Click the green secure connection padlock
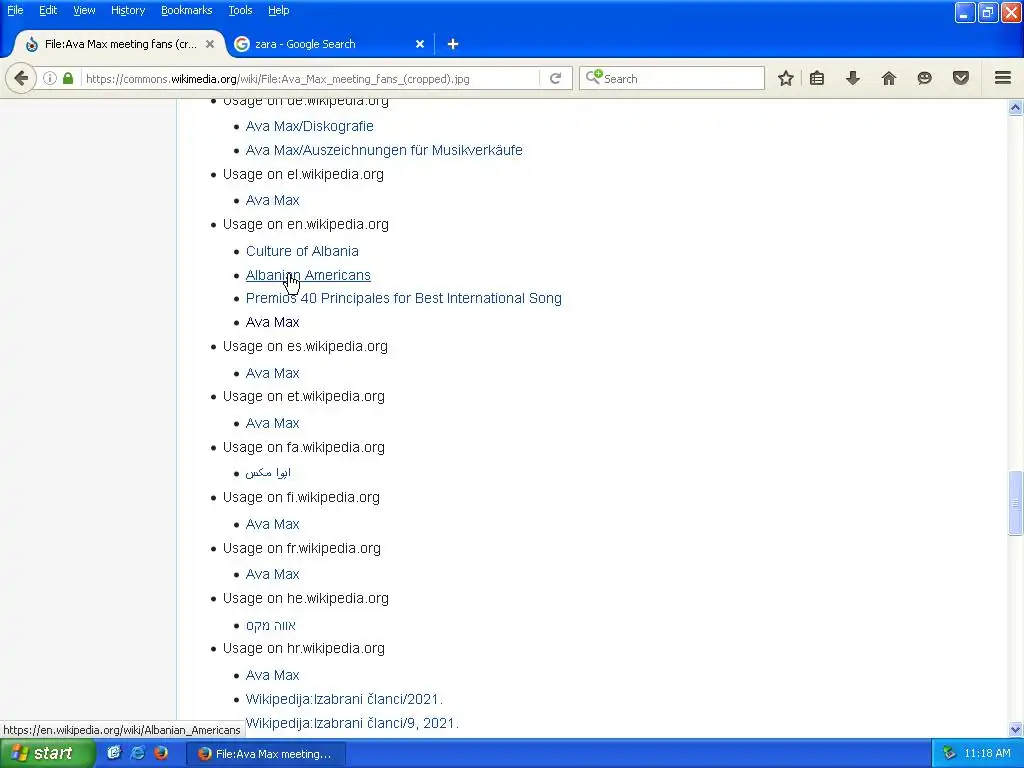Screen dimensions: 1024x768 [x=68, y=78]
